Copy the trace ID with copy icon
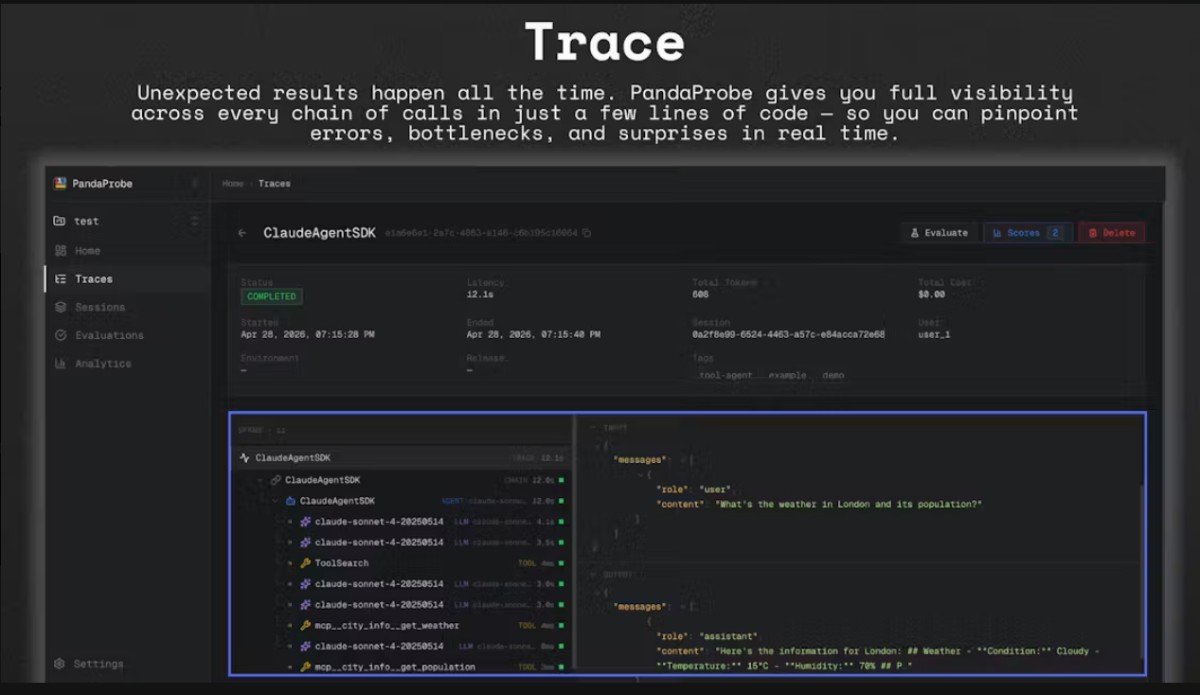The width and height of the screenshot is (1200, 695). [587, 233]
